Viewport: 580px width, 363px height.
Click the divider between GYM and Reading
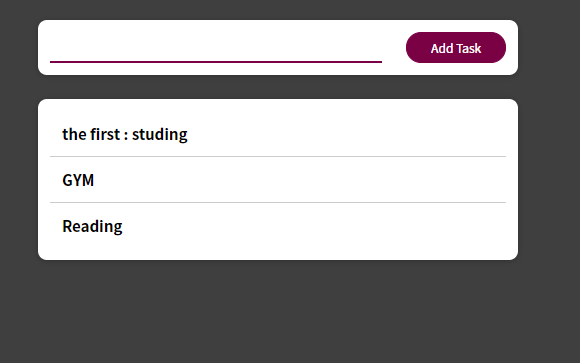tap(278, 202)
